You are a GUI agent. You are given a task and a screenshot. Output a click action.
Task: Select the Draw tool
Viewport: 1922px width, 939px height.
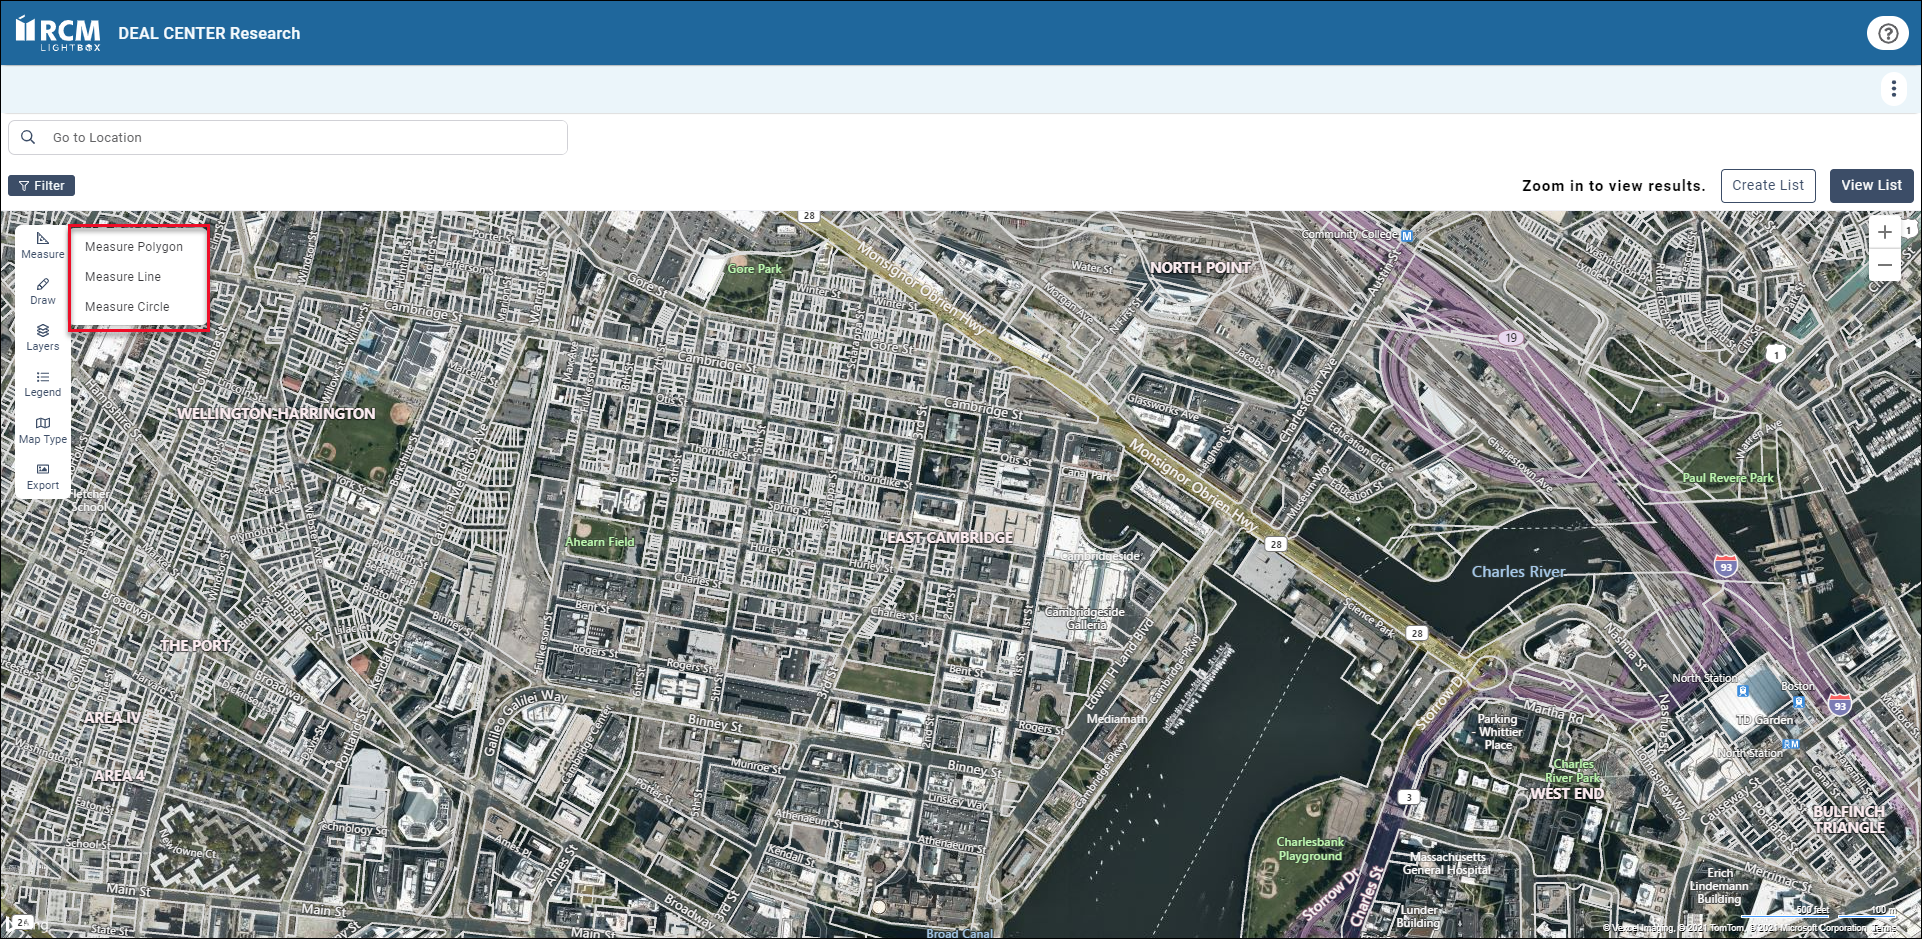coord(42,291)
